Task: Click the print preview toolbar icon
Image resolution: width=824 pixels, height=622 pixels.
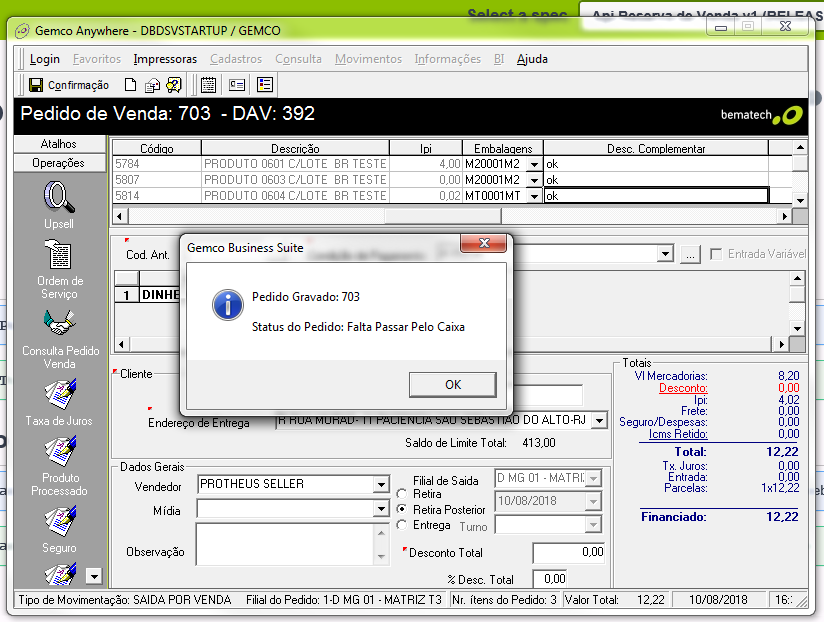Action: 152,85
